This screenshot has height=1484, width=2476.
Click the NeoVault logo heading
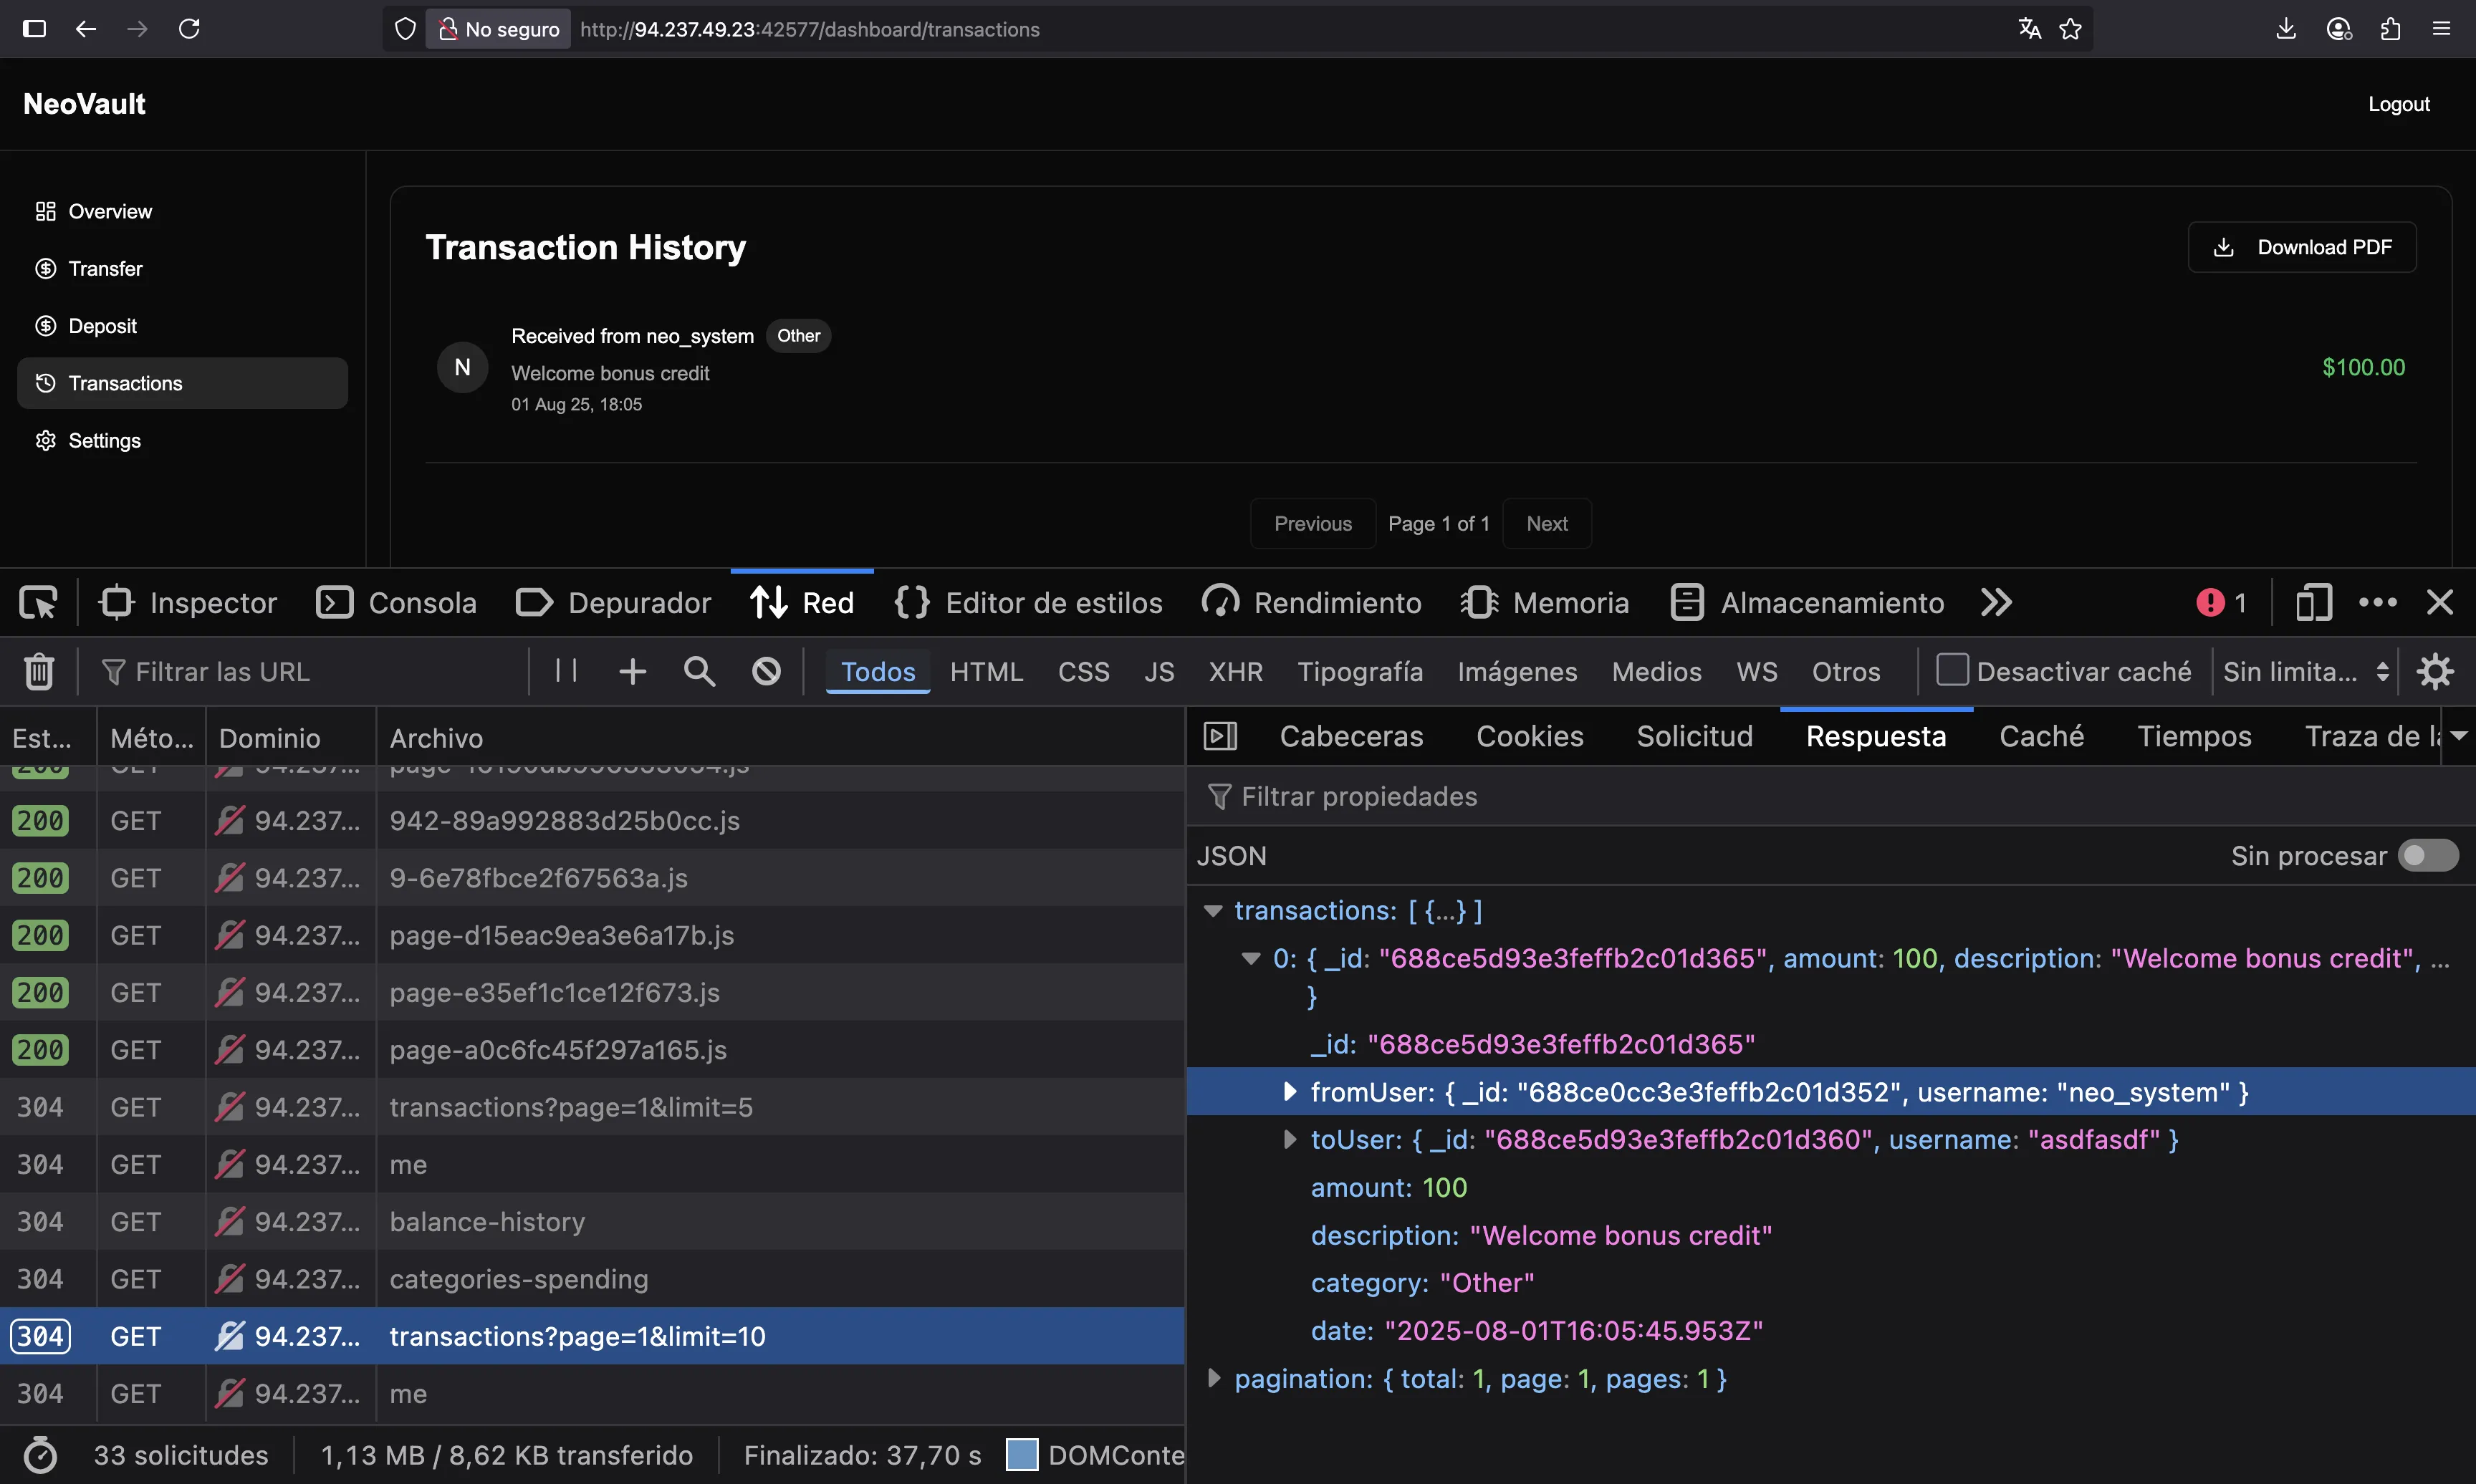[x=84, y=104]
